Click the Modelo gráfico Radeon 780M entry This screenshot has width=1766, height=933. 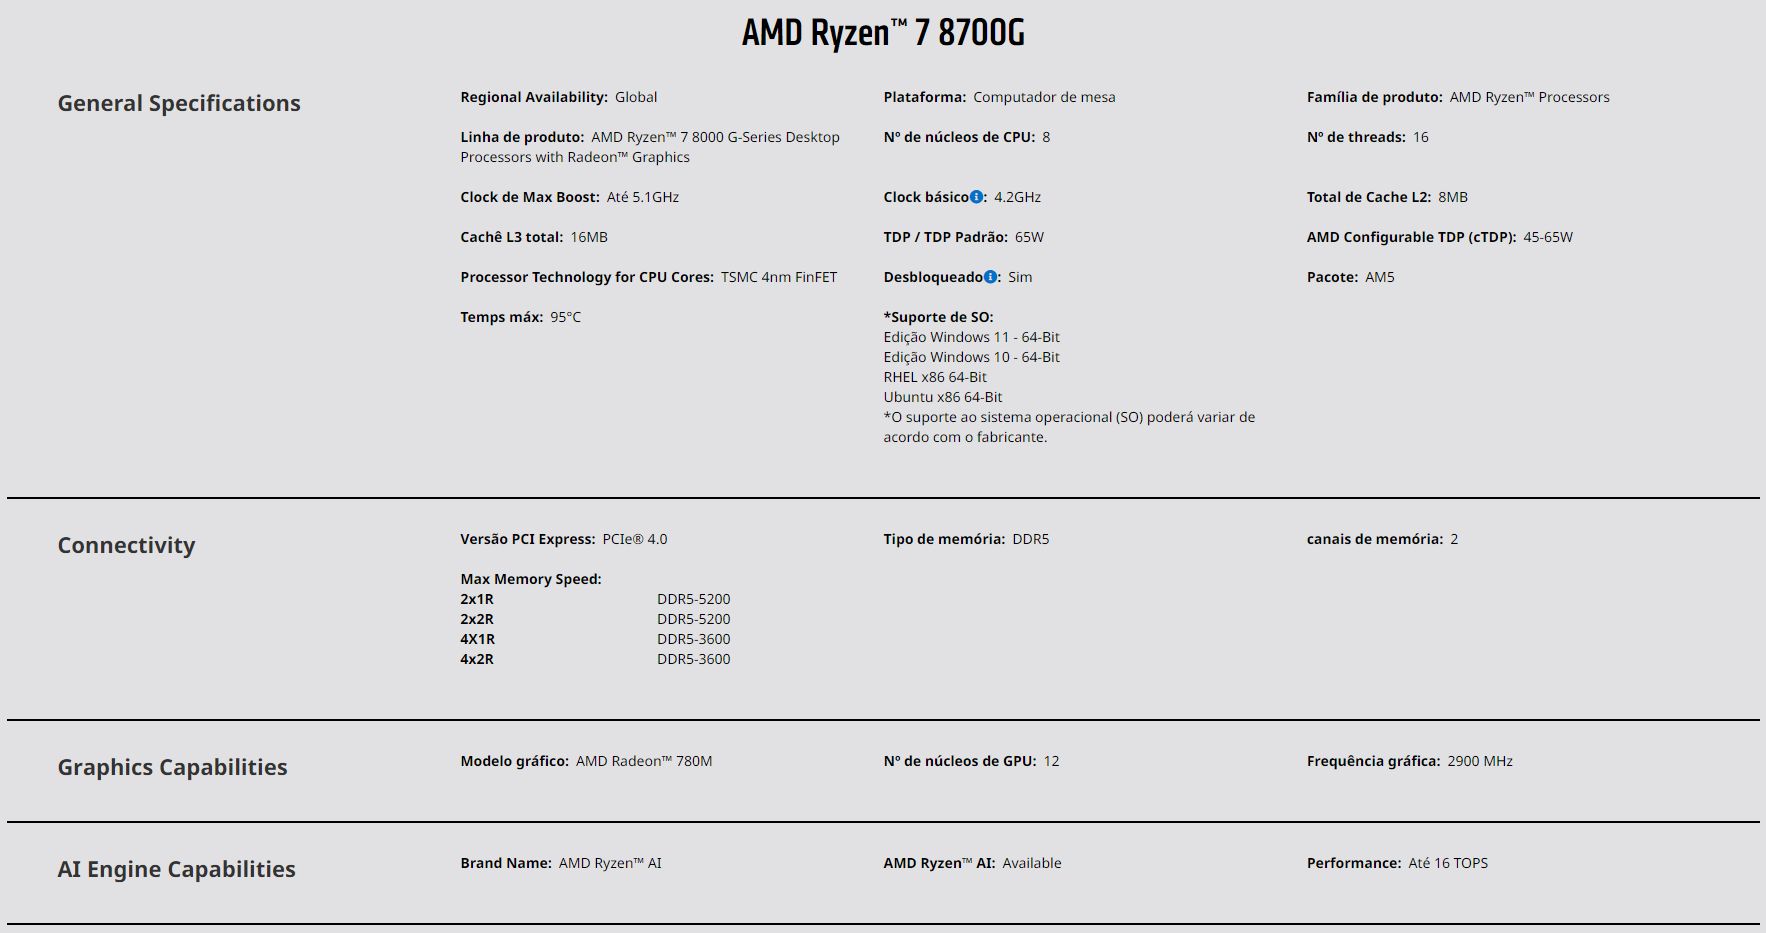[586, 761]
